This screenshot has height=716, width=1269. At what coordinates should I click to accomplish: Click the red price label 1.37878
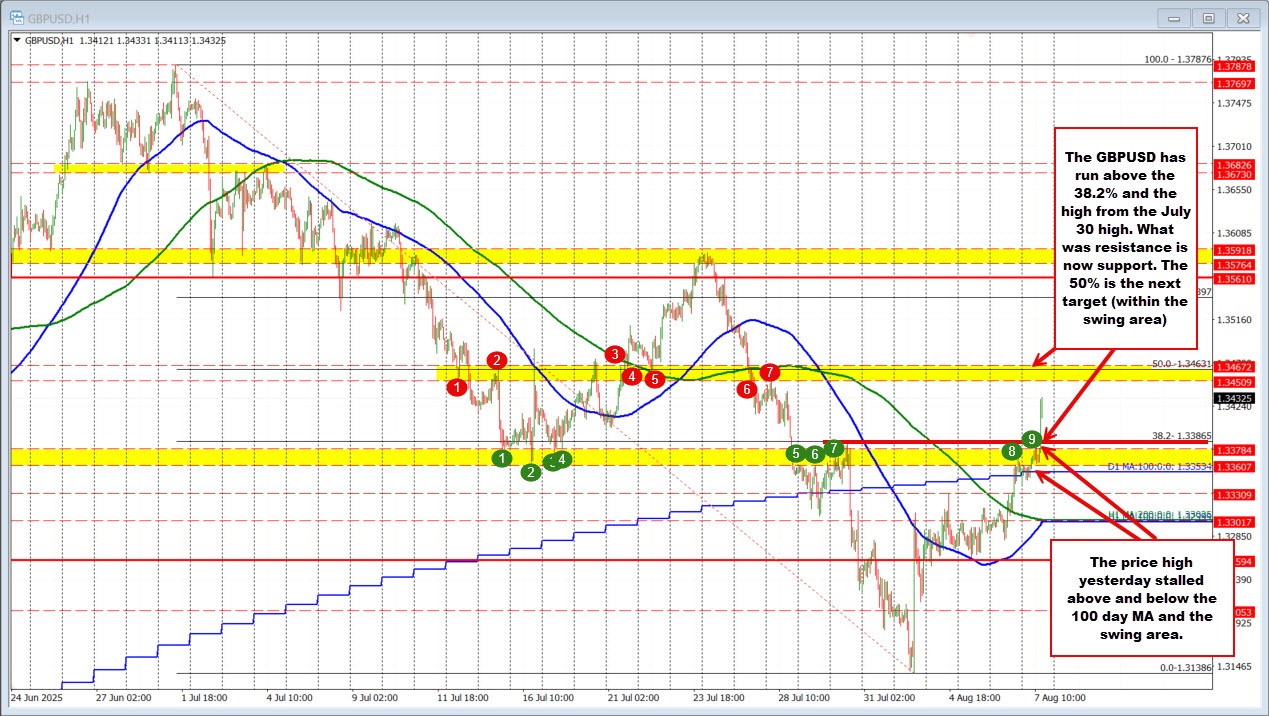1234,68
